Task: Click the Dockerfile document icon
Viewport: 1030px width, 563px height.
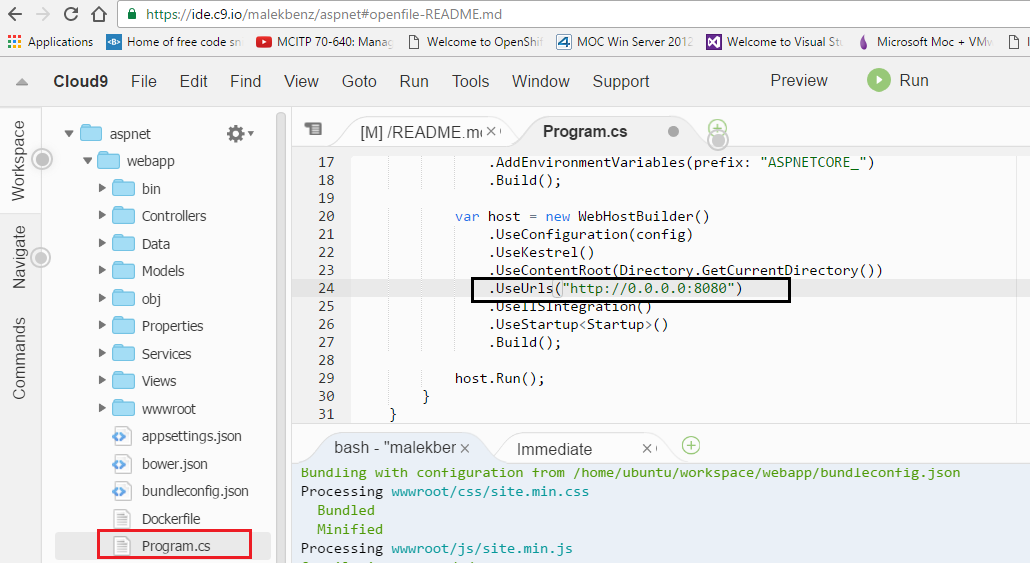Action: [122, 518]
